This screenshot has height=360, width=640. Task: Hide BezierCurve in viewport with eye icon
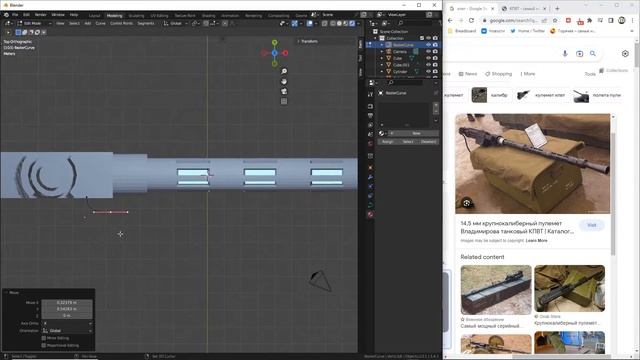pos(429,45)
